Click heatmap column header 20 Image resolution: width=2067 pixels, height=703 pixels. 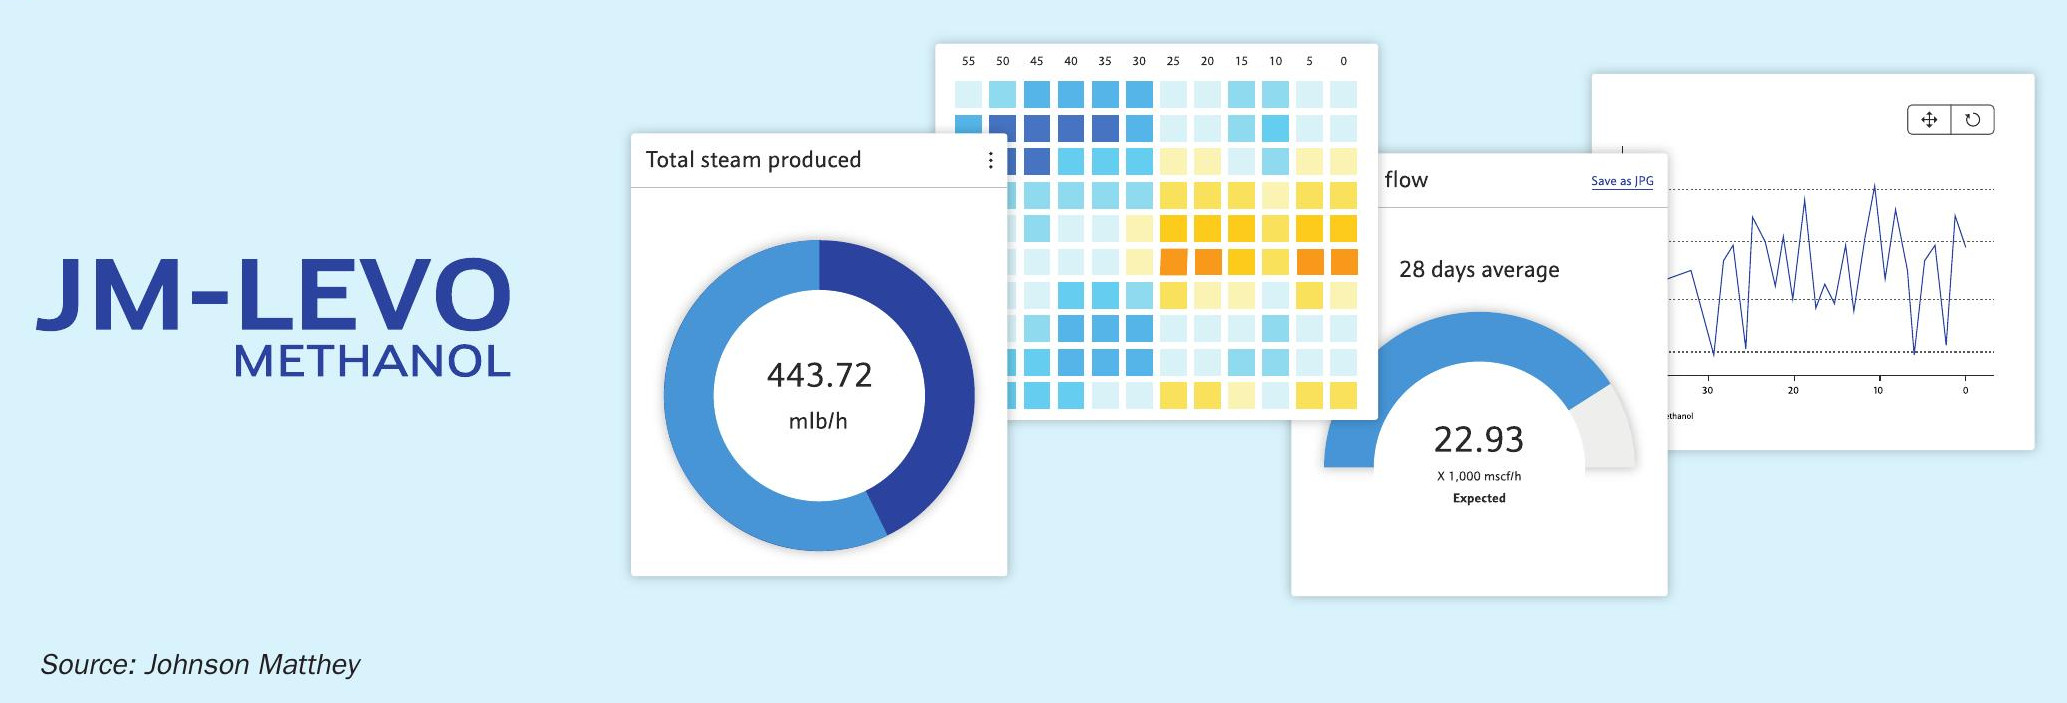pyautogui.click(x=1207, y=61)
